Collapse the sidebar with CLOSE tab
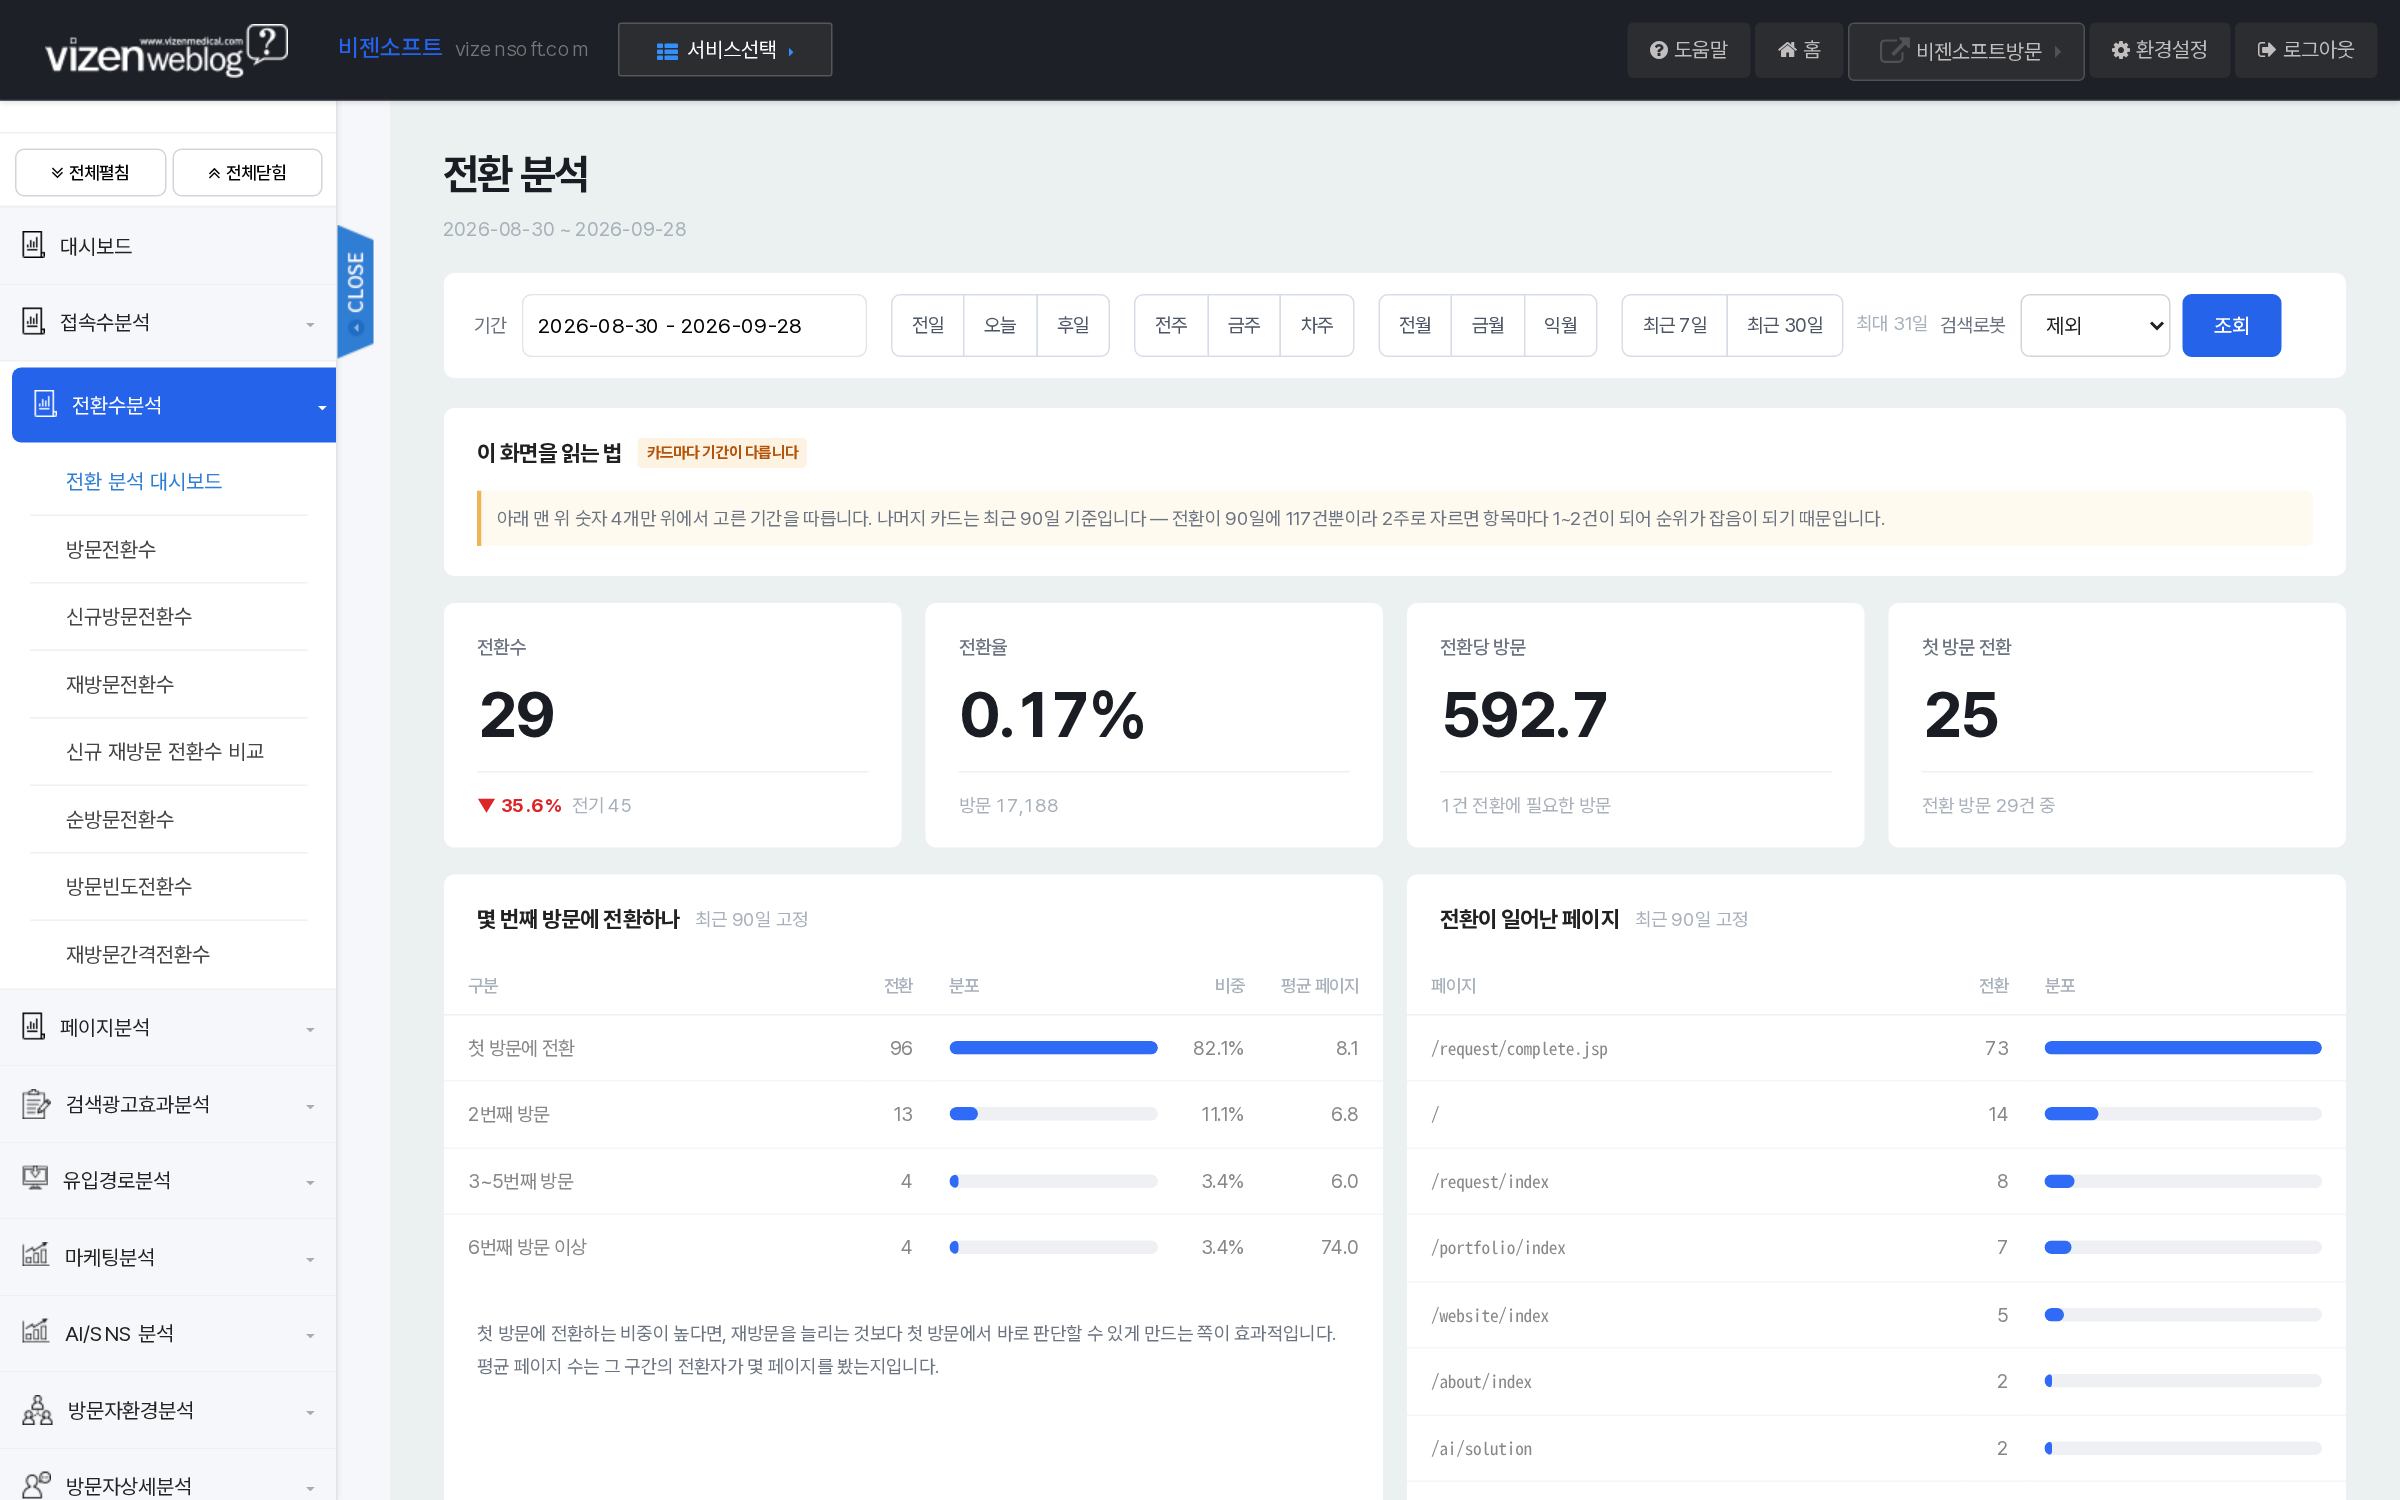Screen dimensions: 2400x1500 (x=356, y=291)
